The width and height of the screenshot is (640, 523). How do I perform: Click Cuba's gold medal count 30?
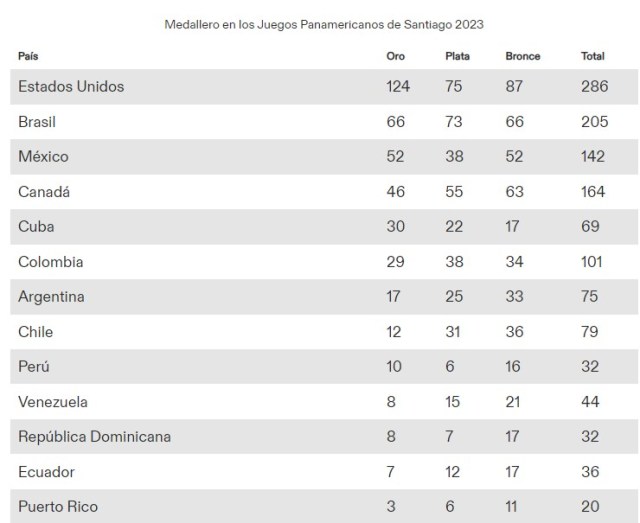pyautogui.click(x=396, y=227)
